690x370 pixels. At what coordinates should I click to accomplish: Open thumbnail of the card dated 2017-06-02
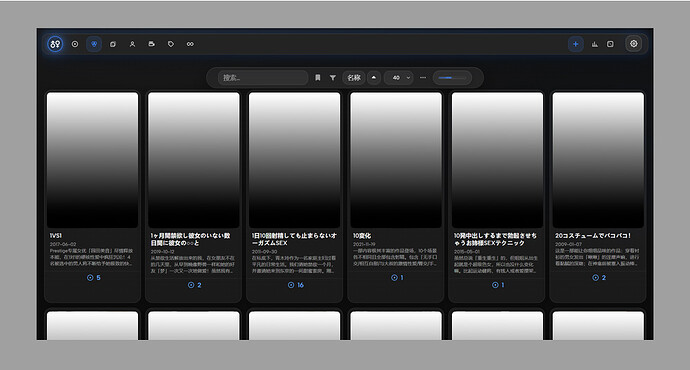point(92,160)
